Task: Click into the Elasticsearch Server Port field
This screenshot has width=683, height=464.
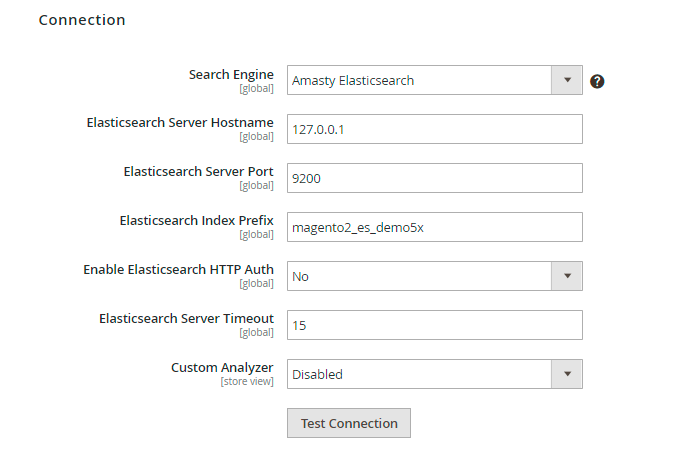Action: click(434, 178)
